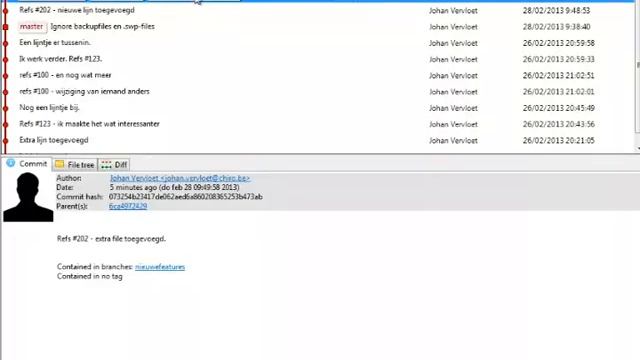Image resolution: width=640 pixels, height=360 pixels.
Task: Click the date 28/02/2013 9:38:40
Action: pyautogui.click(x=556, y=27)
